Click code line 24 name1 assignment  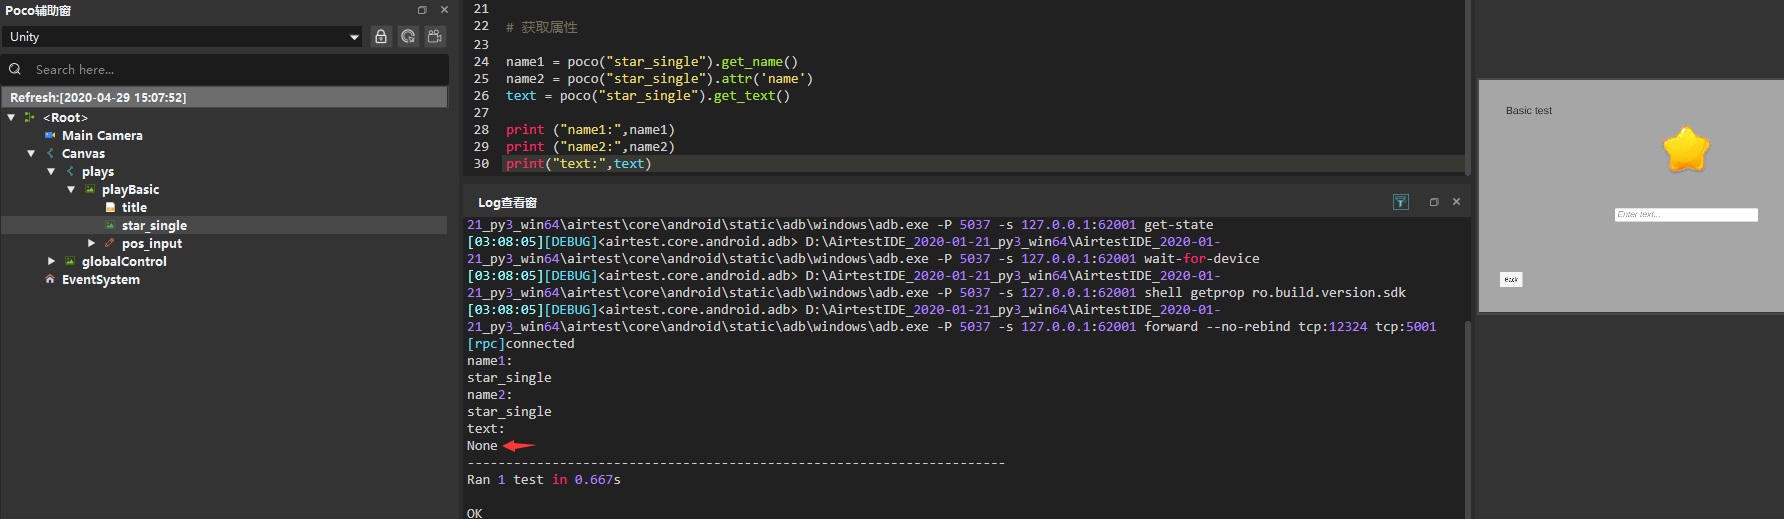(652, 62)
